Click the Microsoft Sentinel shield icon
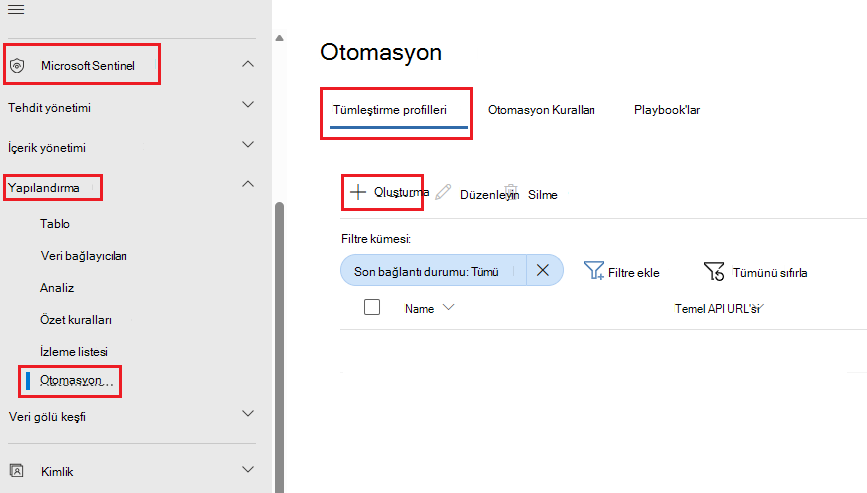 pos(18,66)
